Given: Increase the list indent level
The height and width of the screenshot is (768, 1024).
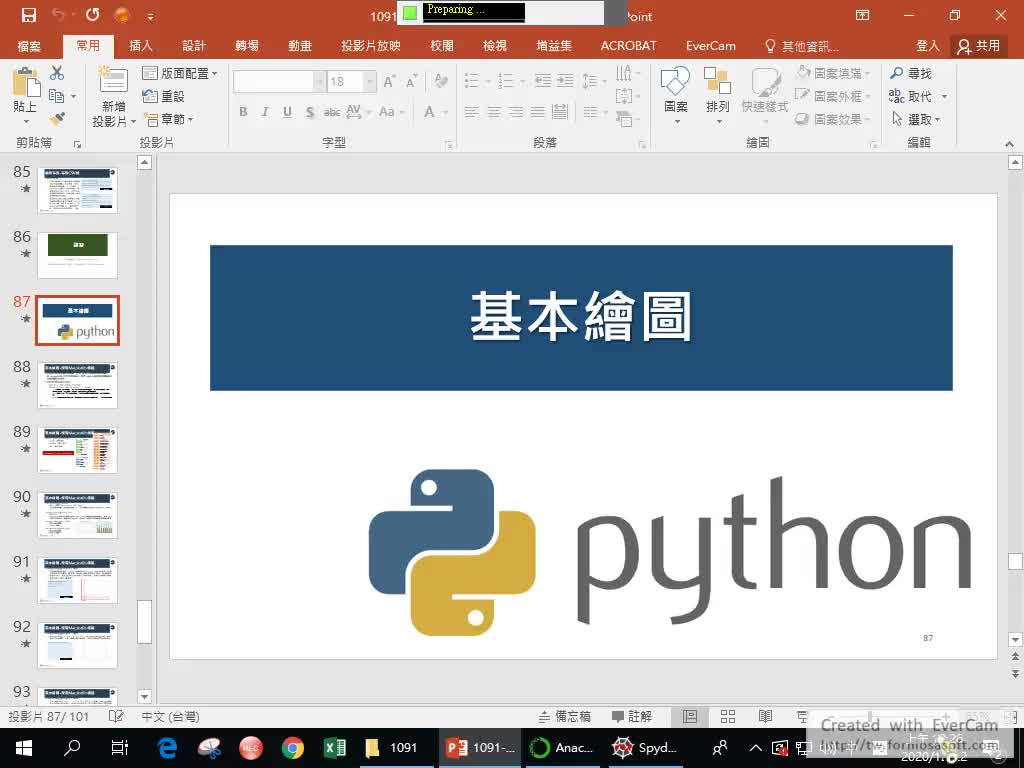Looking at the screenshot, I should click(564, 81).
